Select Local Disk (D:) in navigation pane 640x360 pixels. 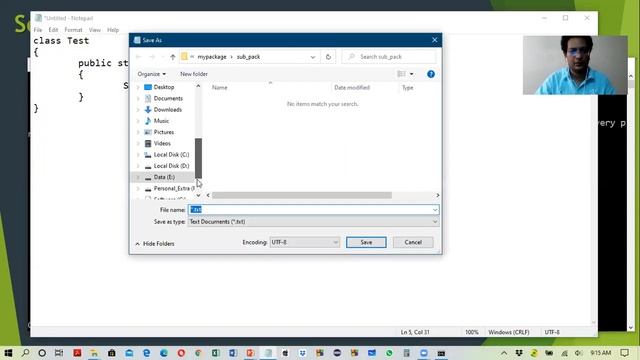coord(171,166)
